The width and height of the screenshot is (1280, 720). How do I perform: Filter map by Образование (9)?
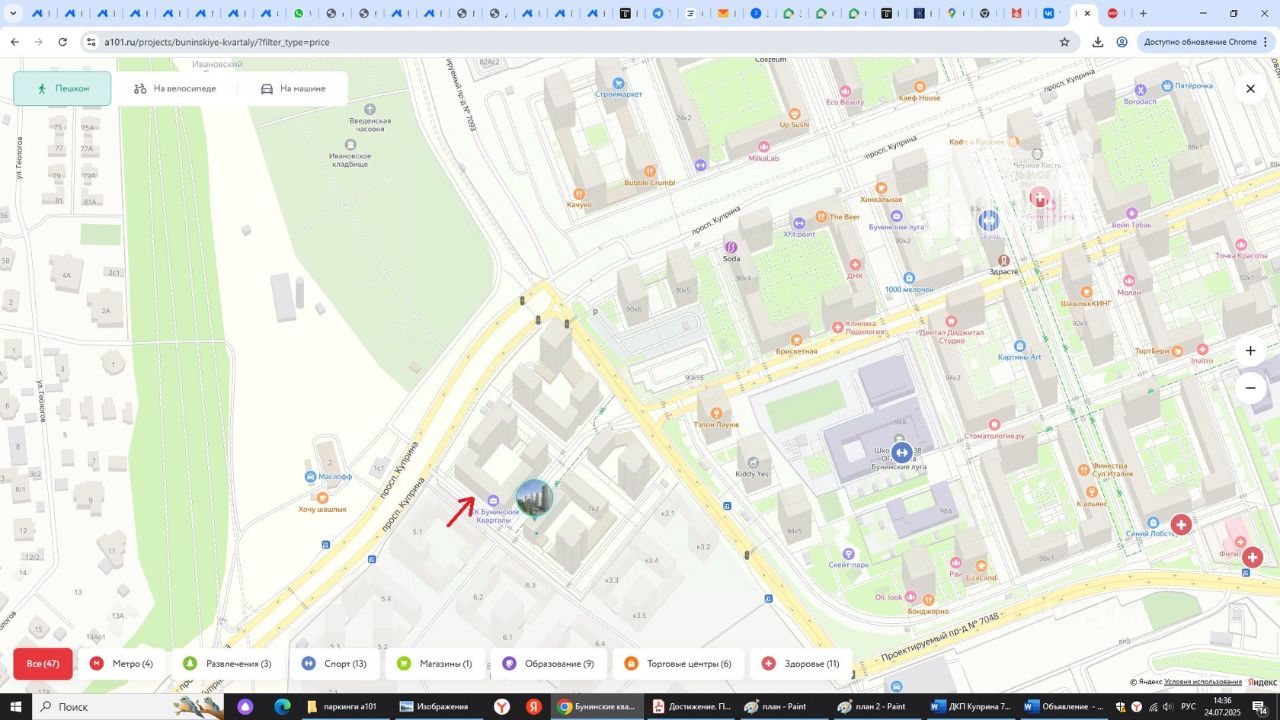(548, 664)
